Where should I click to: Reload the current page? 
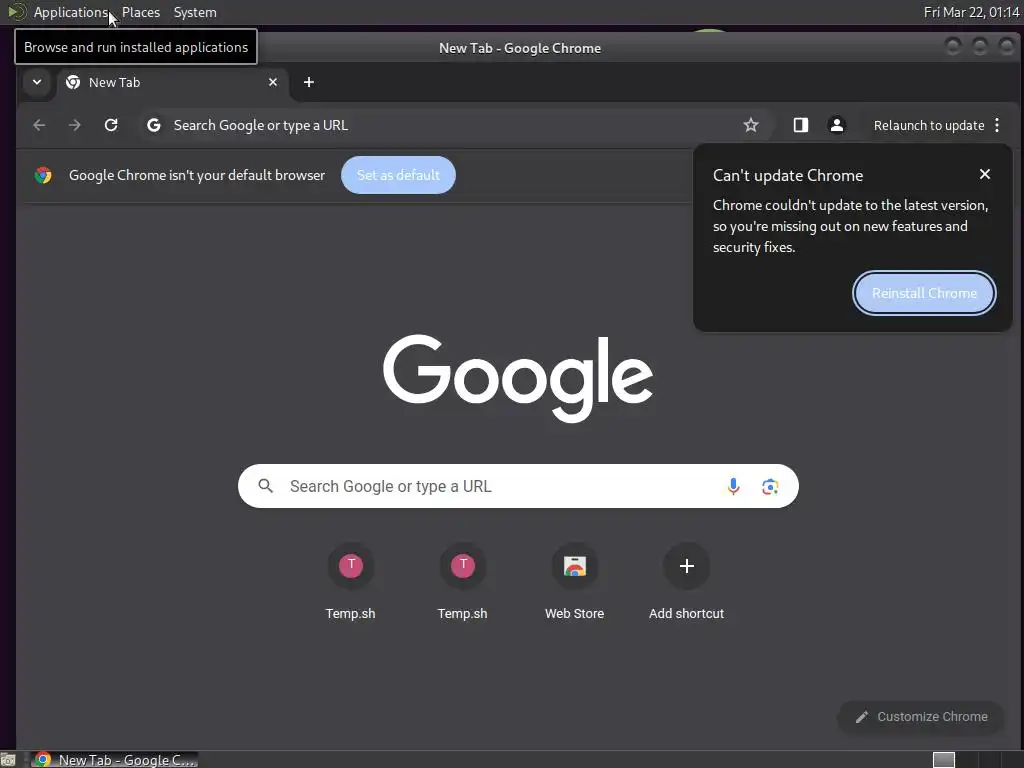[111, 125]
